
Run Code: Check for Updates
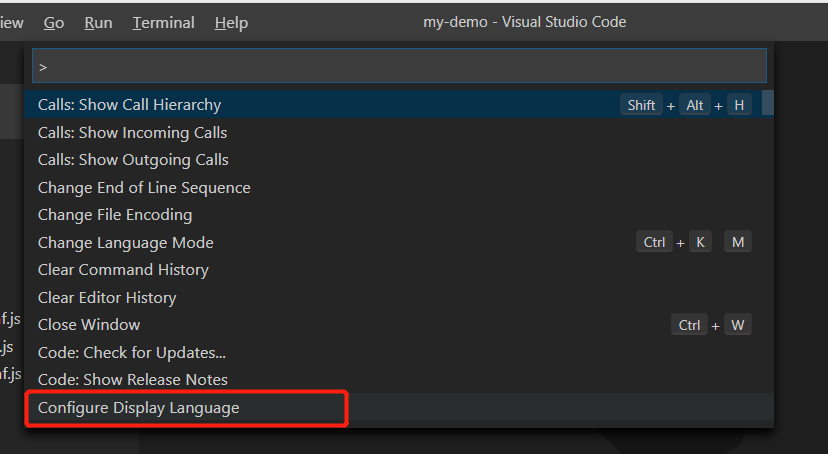132,353
